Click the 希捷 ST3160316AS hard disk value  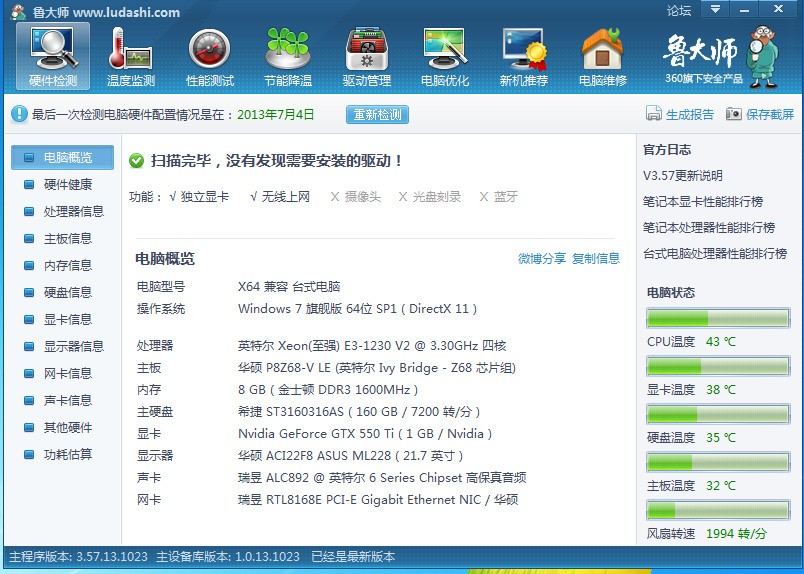tap(359, 412)
